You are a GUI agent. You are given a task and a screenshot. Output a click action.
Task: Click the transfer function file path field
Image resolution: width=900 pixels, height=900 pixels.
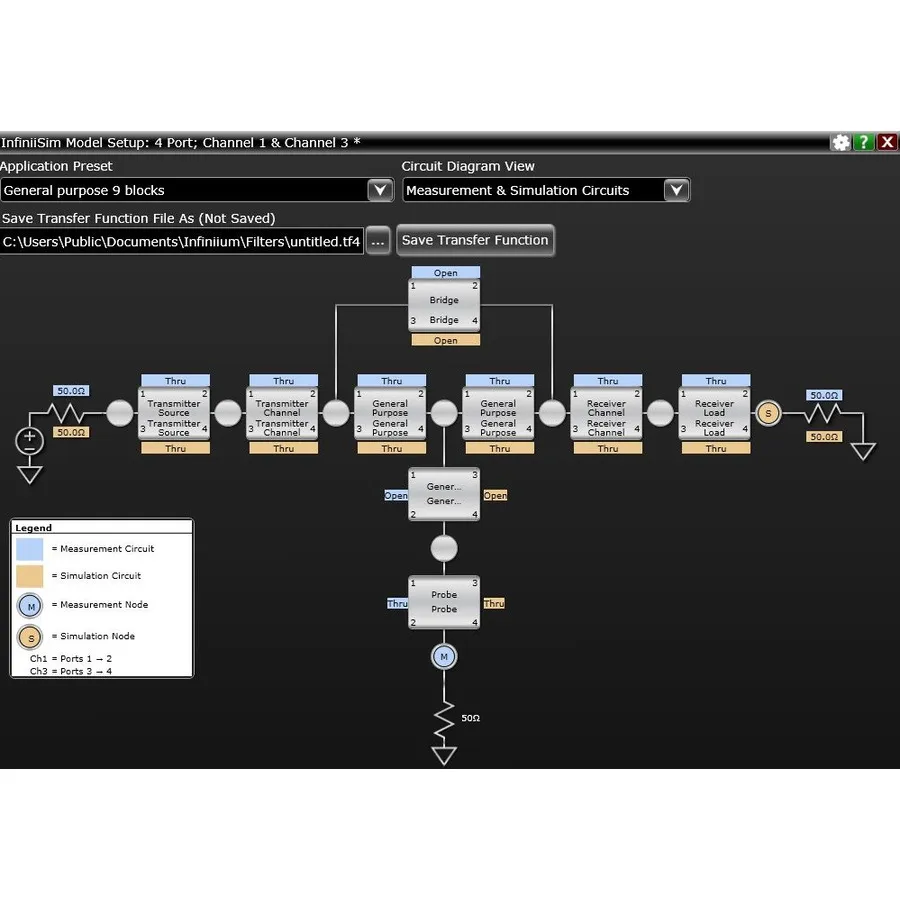coord(180,241)
